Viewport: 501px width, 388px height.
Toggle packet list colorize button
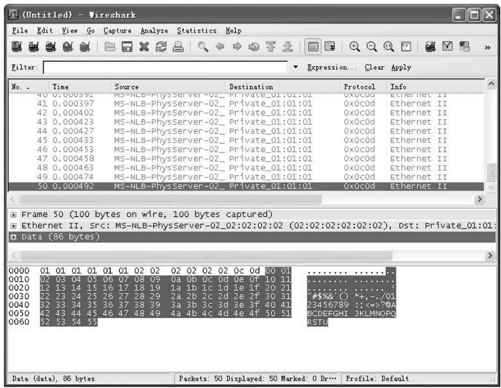coord(313,47)
